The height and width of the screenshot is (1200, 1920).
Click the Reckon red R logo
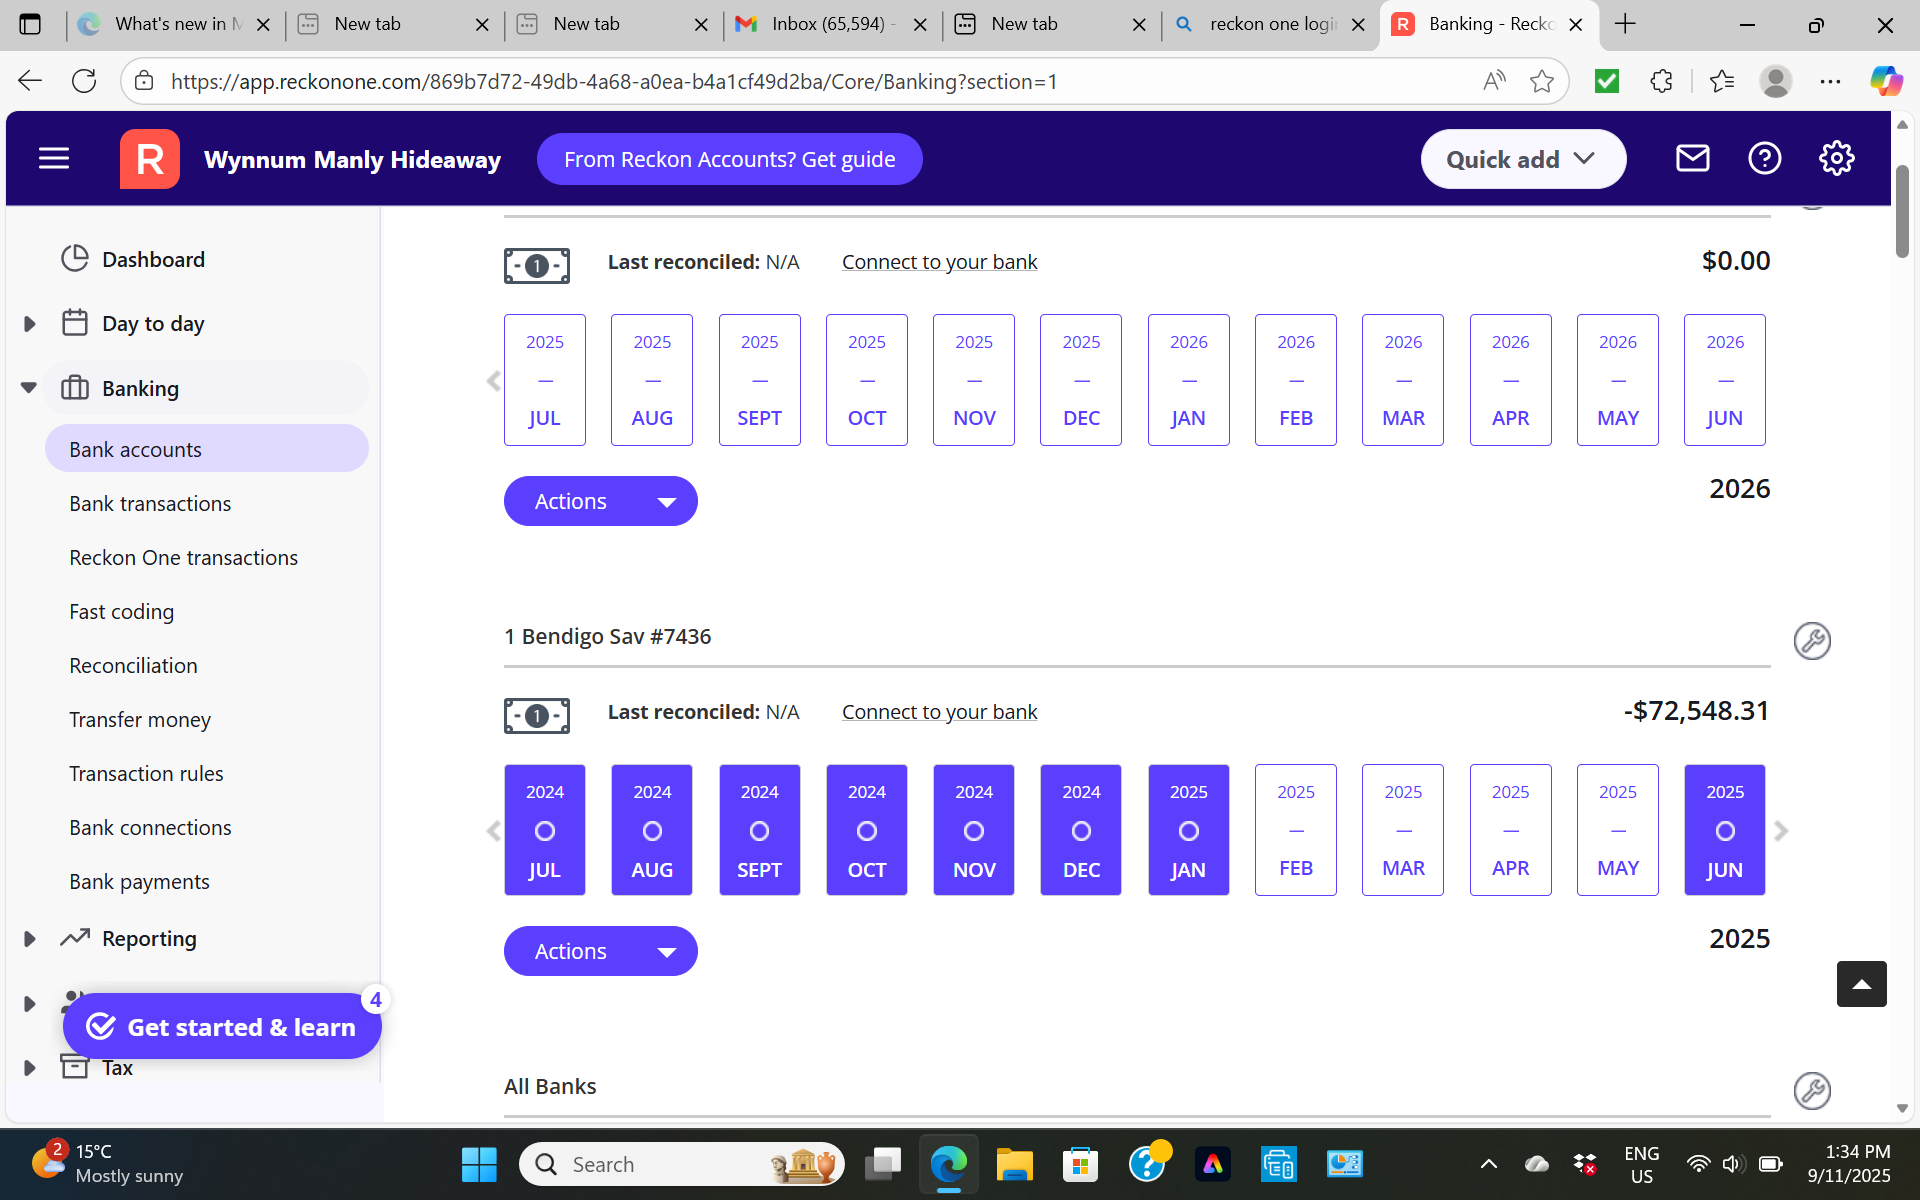click(150, 158)
